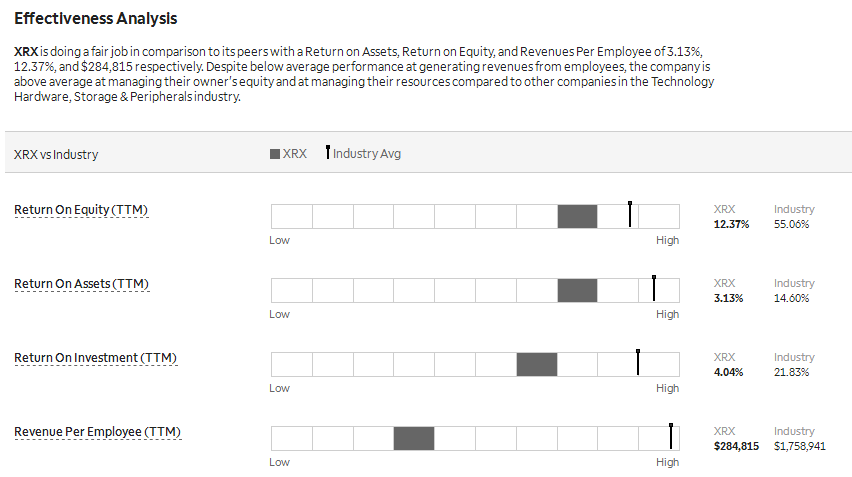
Task: Click the gray XRX bar for Return On Equity
Action: coord(577,216)
